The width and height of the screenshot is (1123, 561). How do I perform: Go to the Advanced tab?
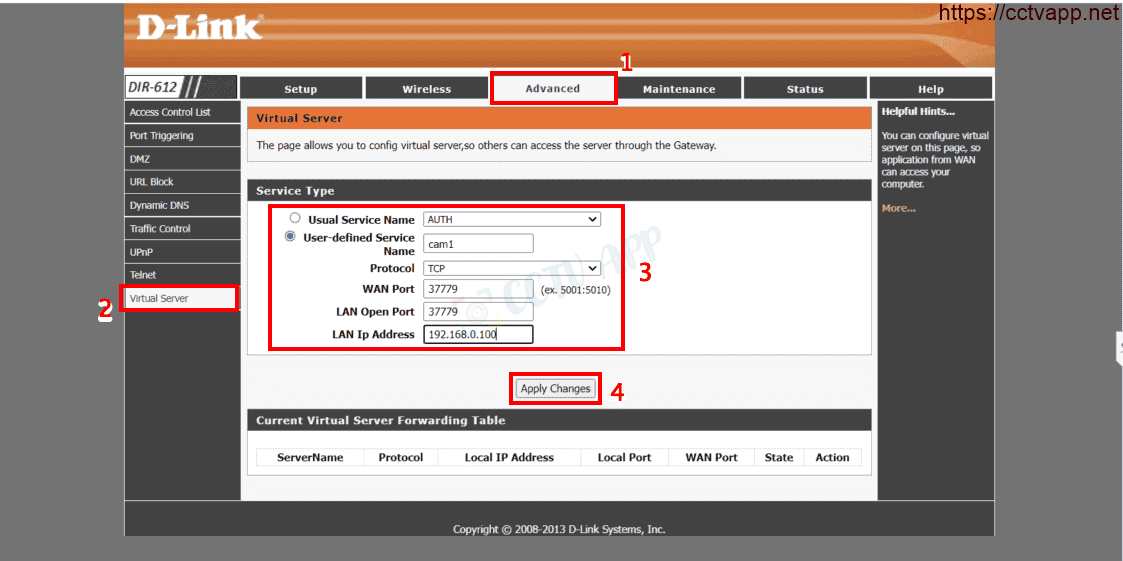point(553,89)
